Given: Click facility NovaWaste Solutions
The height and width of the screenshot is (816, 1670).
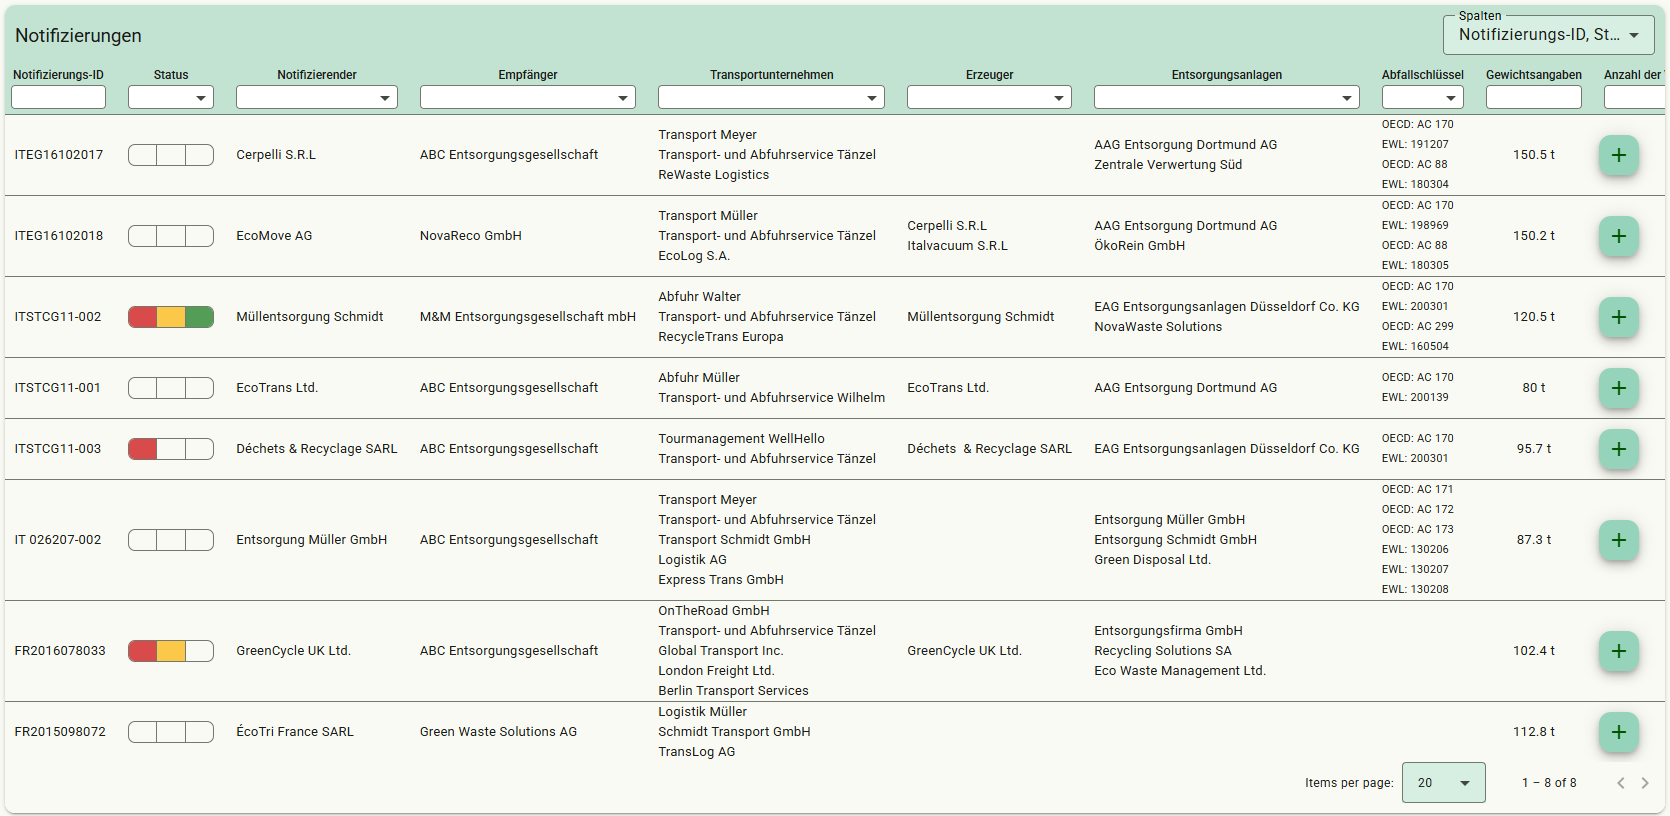Looking at the screenshot, I should pyautogui.click(x=1158, y=327).
